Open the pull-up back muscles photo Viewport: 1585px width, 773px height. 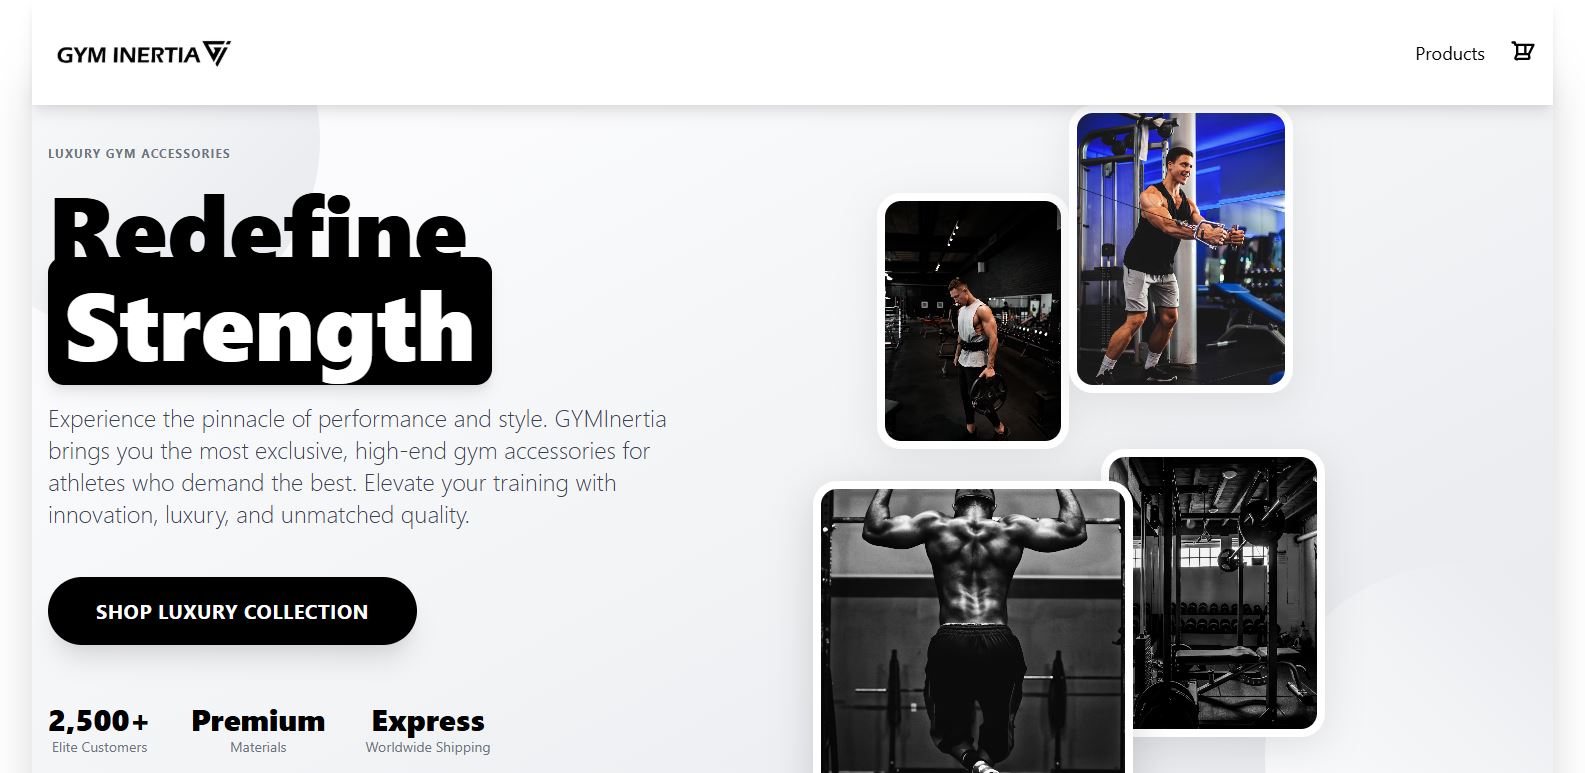click(973, 630)
